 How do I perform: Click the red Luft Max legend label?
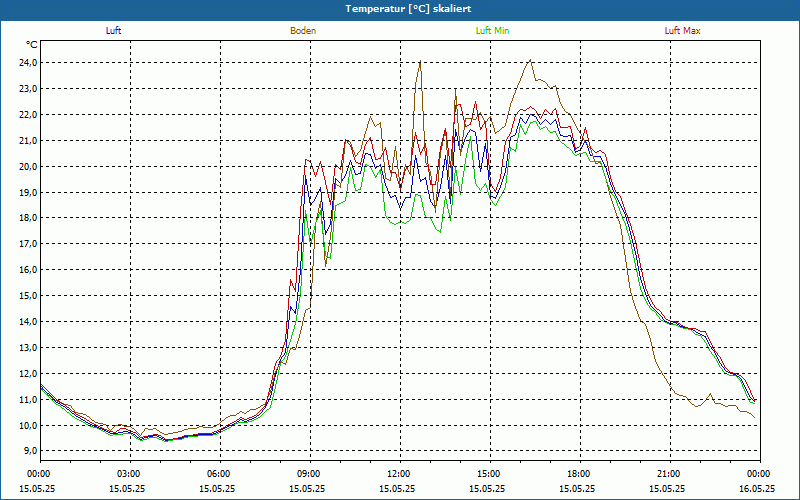tap(682, 31)
